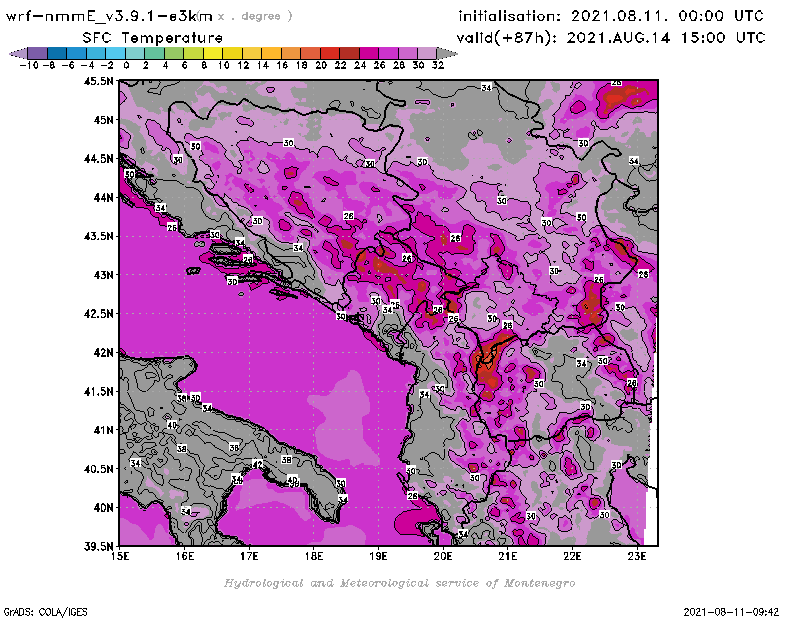This screenshot has height=618, width=800.
Task: Click the initialisation 2021.08.11. 00:00 UTC text
Action: click(611, 16)
